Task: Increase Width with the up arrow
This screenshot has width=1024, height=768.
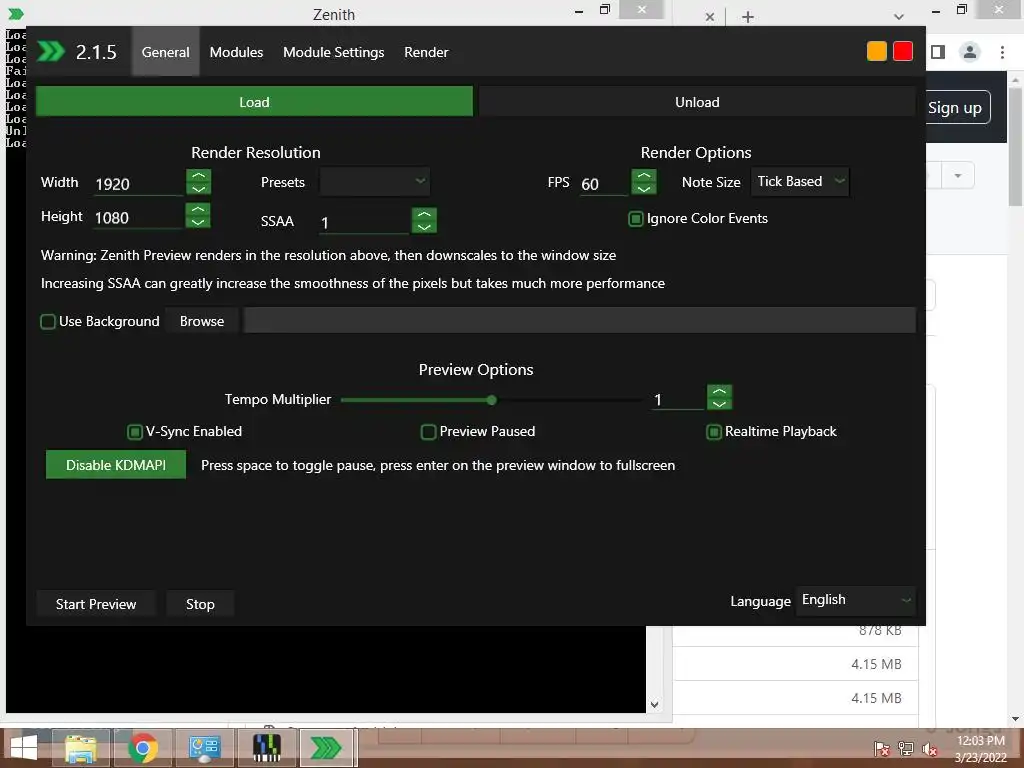Action: click(x=199, y=176)
